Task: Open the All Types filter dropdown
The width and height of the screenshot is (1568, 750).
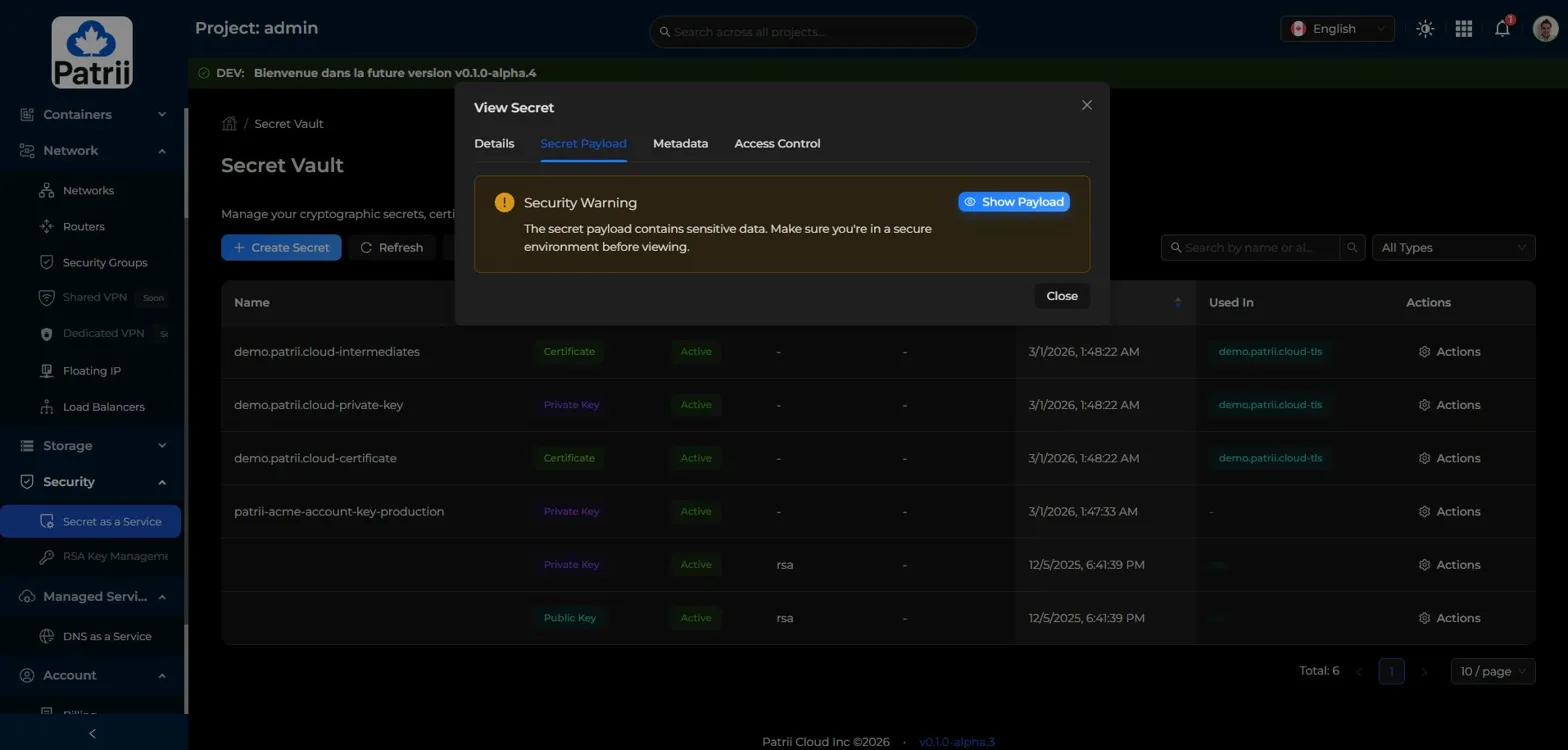Action: pos(1454,247)
